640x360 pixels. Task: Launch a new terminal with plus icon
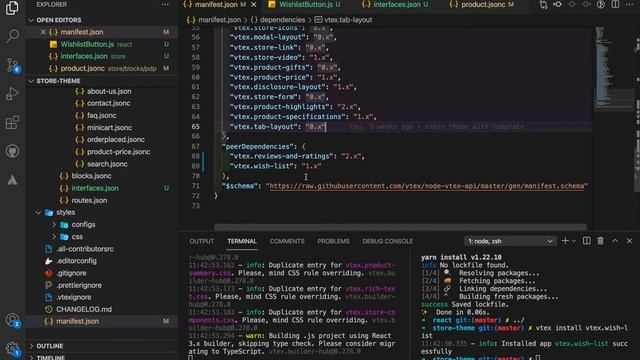[x=565, y=241]
